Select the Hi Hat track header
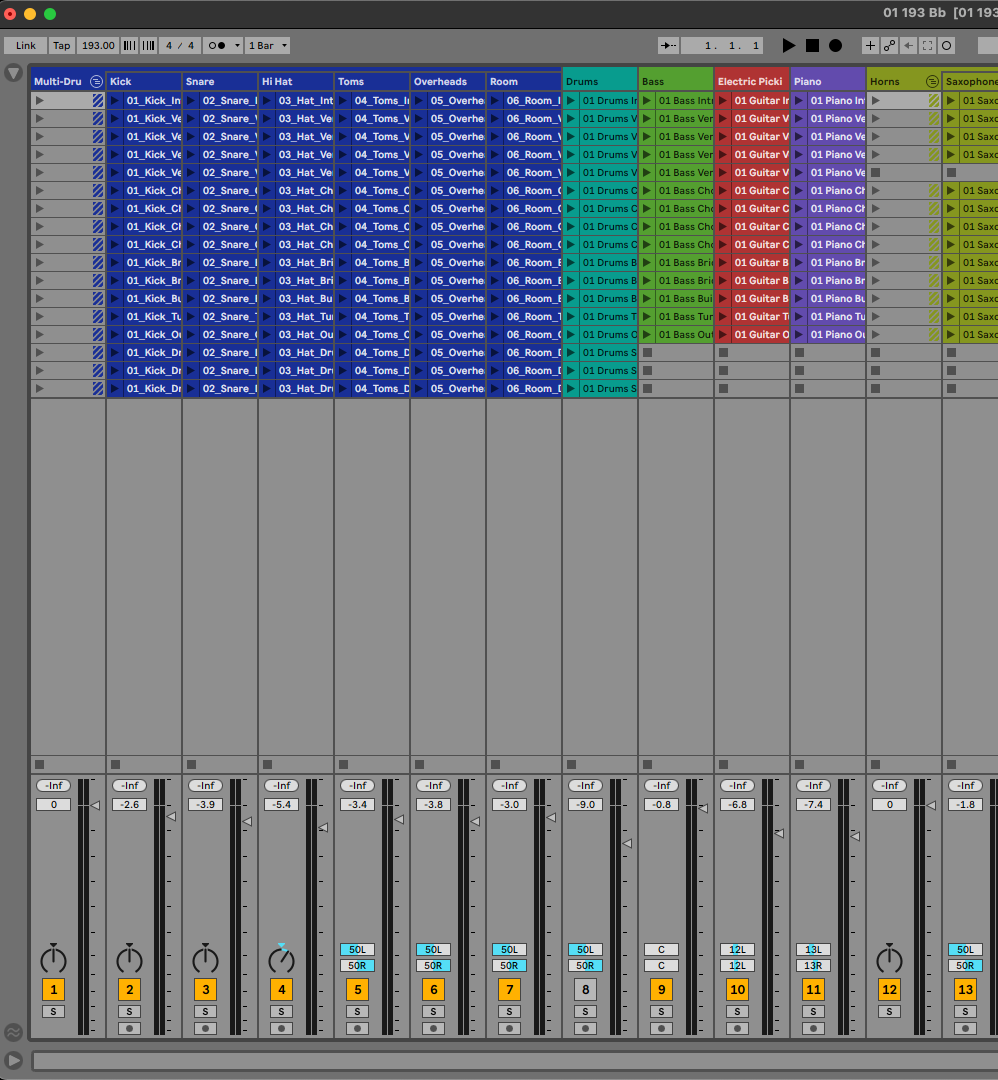Image resolution: width=998 pixels, height=1080 pixels. click(296, 81)
